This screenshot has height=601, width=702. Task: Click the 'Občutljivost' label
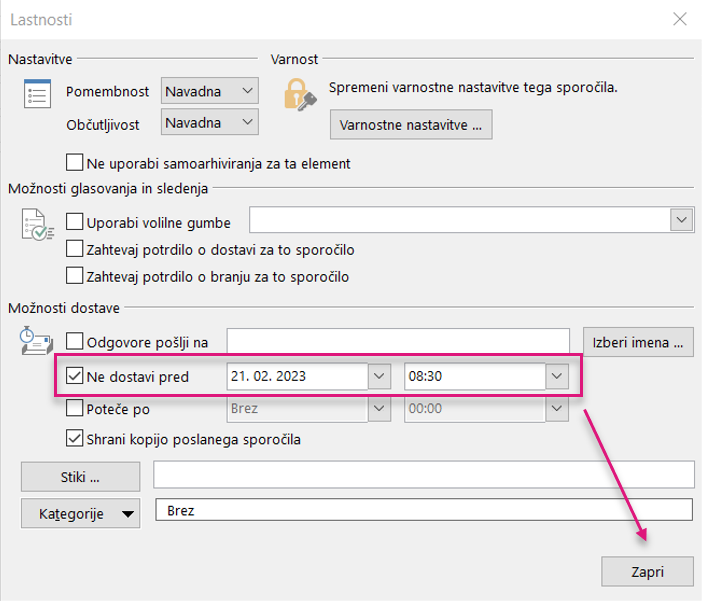[x=103, y=124]
